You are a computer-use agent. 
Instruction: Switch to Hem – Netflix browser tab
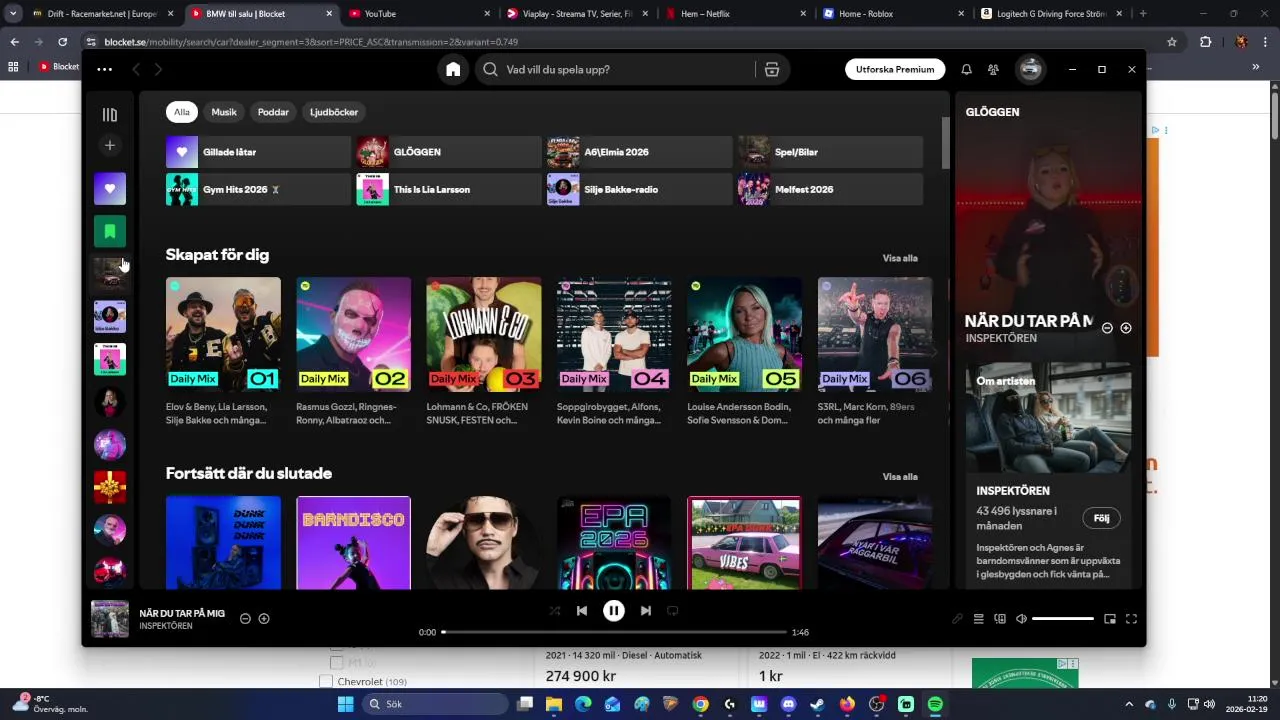click(x=735, y=14)
